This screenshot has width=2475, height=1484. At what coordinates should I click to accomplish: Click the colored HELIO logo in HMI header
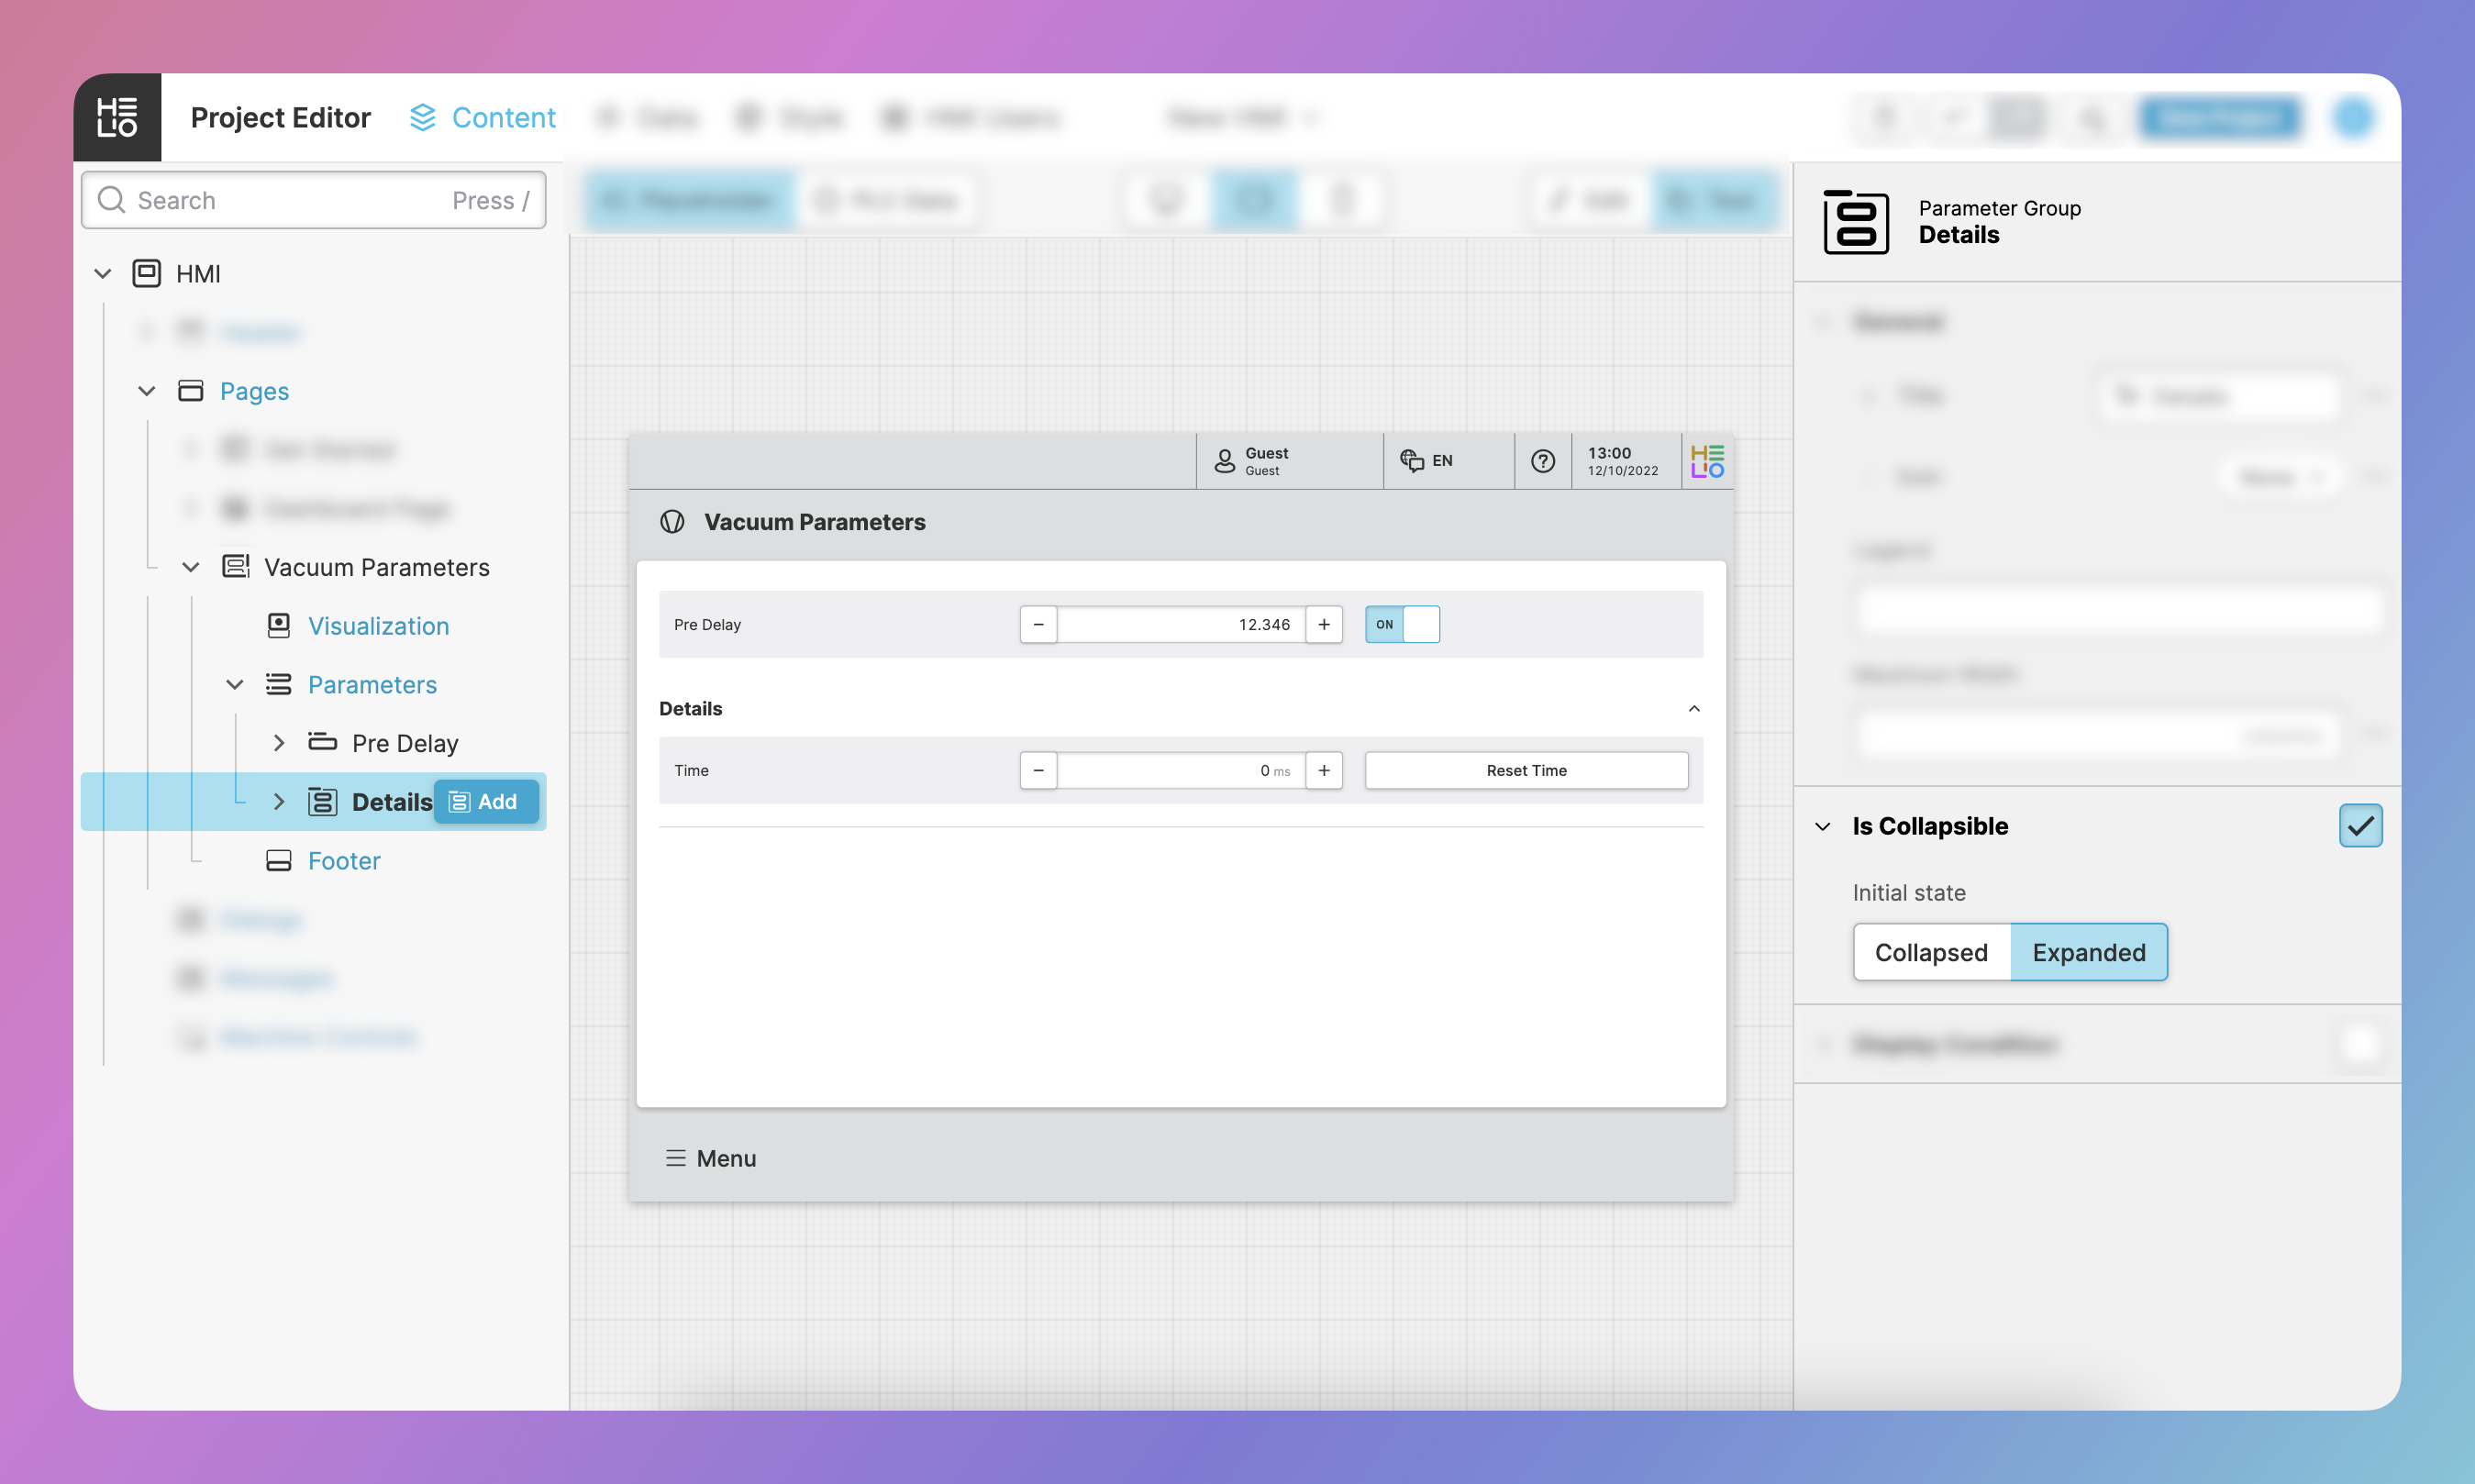[x=1706, y=461]
